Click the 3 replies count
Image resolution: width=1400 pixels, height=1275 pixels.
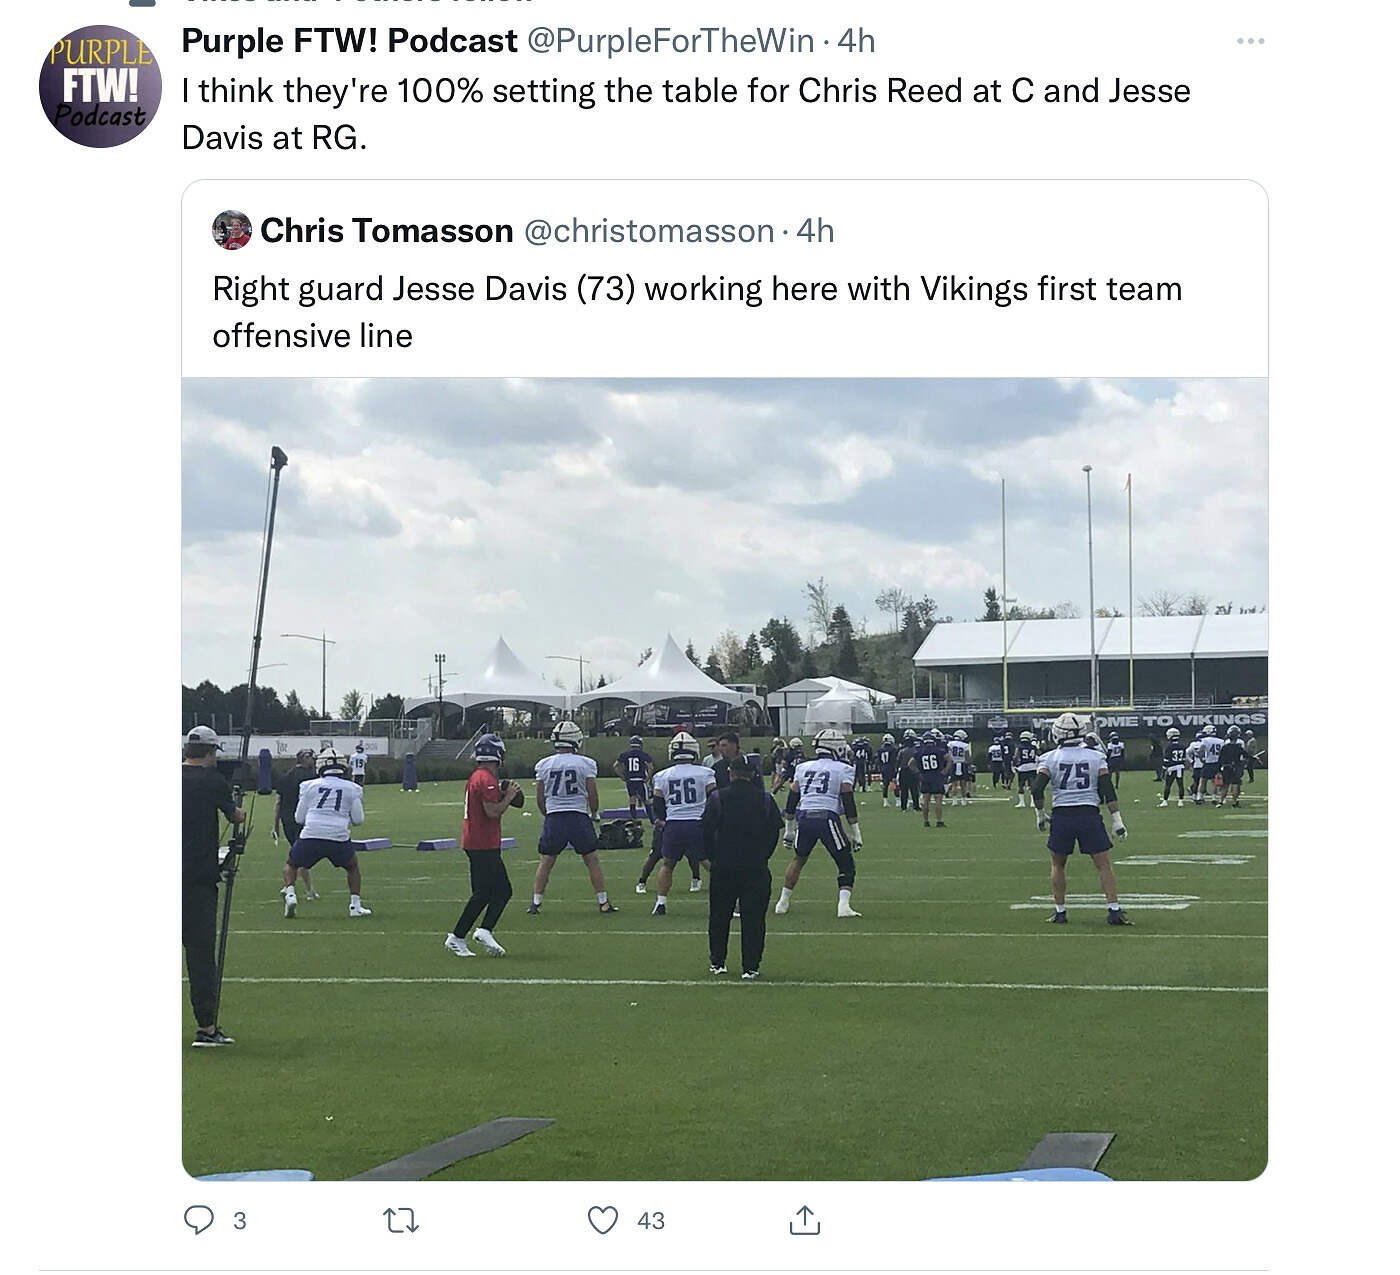click(239, 1221)
